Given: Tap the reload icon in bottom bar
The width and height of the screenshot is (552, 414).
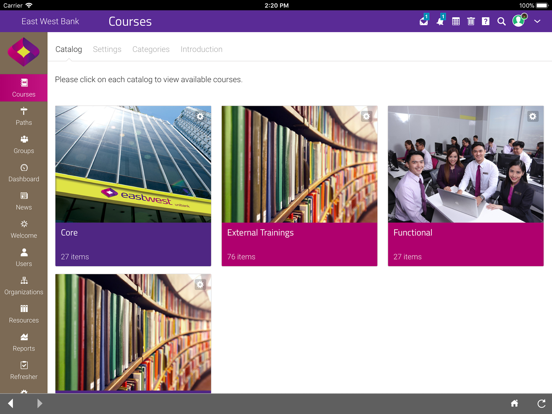Looking at the screenshot, I should (x=541, y=403).
